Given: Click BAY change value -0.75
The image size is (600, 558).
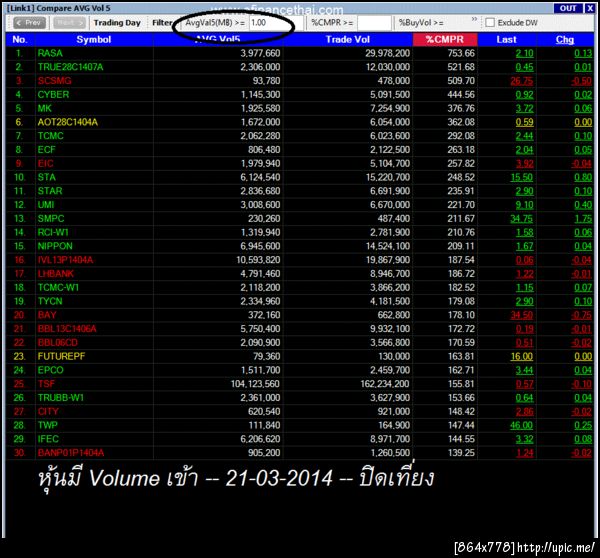Looking at the screenshot, I should (x=581, y=315).
